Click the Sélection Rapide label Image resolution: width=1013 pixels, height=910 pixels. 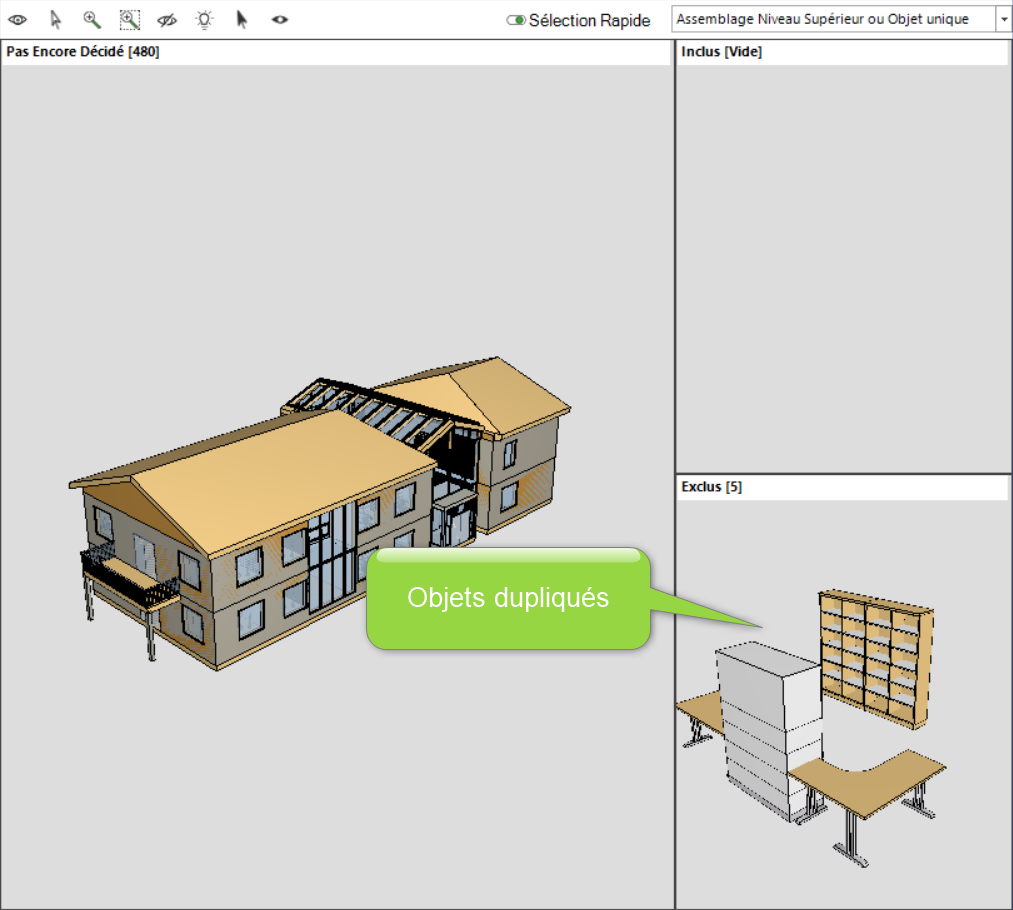(589, 20)
